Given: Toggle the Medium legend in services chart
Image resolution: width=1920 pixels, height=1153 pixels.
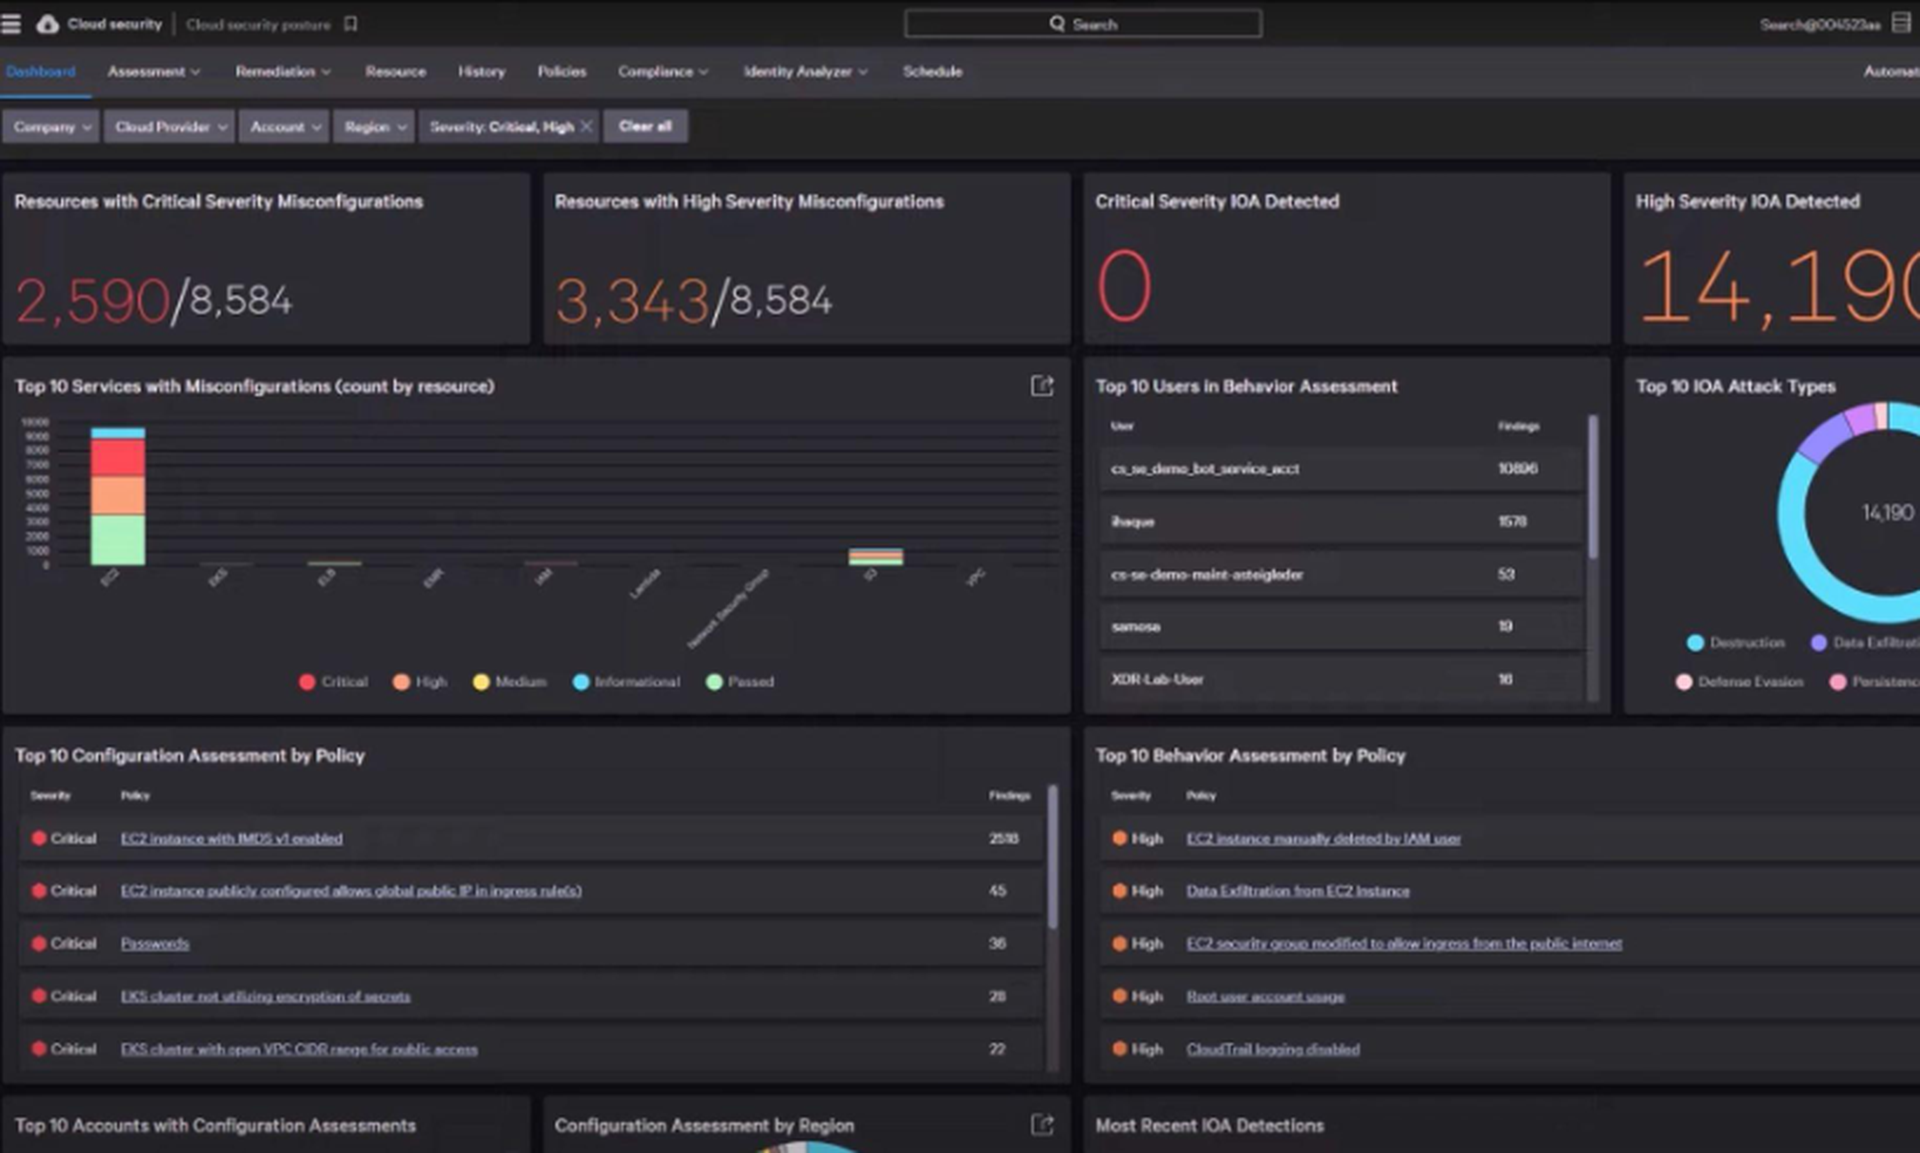Looking at the screenshot, I should click(x=510, y=682).
